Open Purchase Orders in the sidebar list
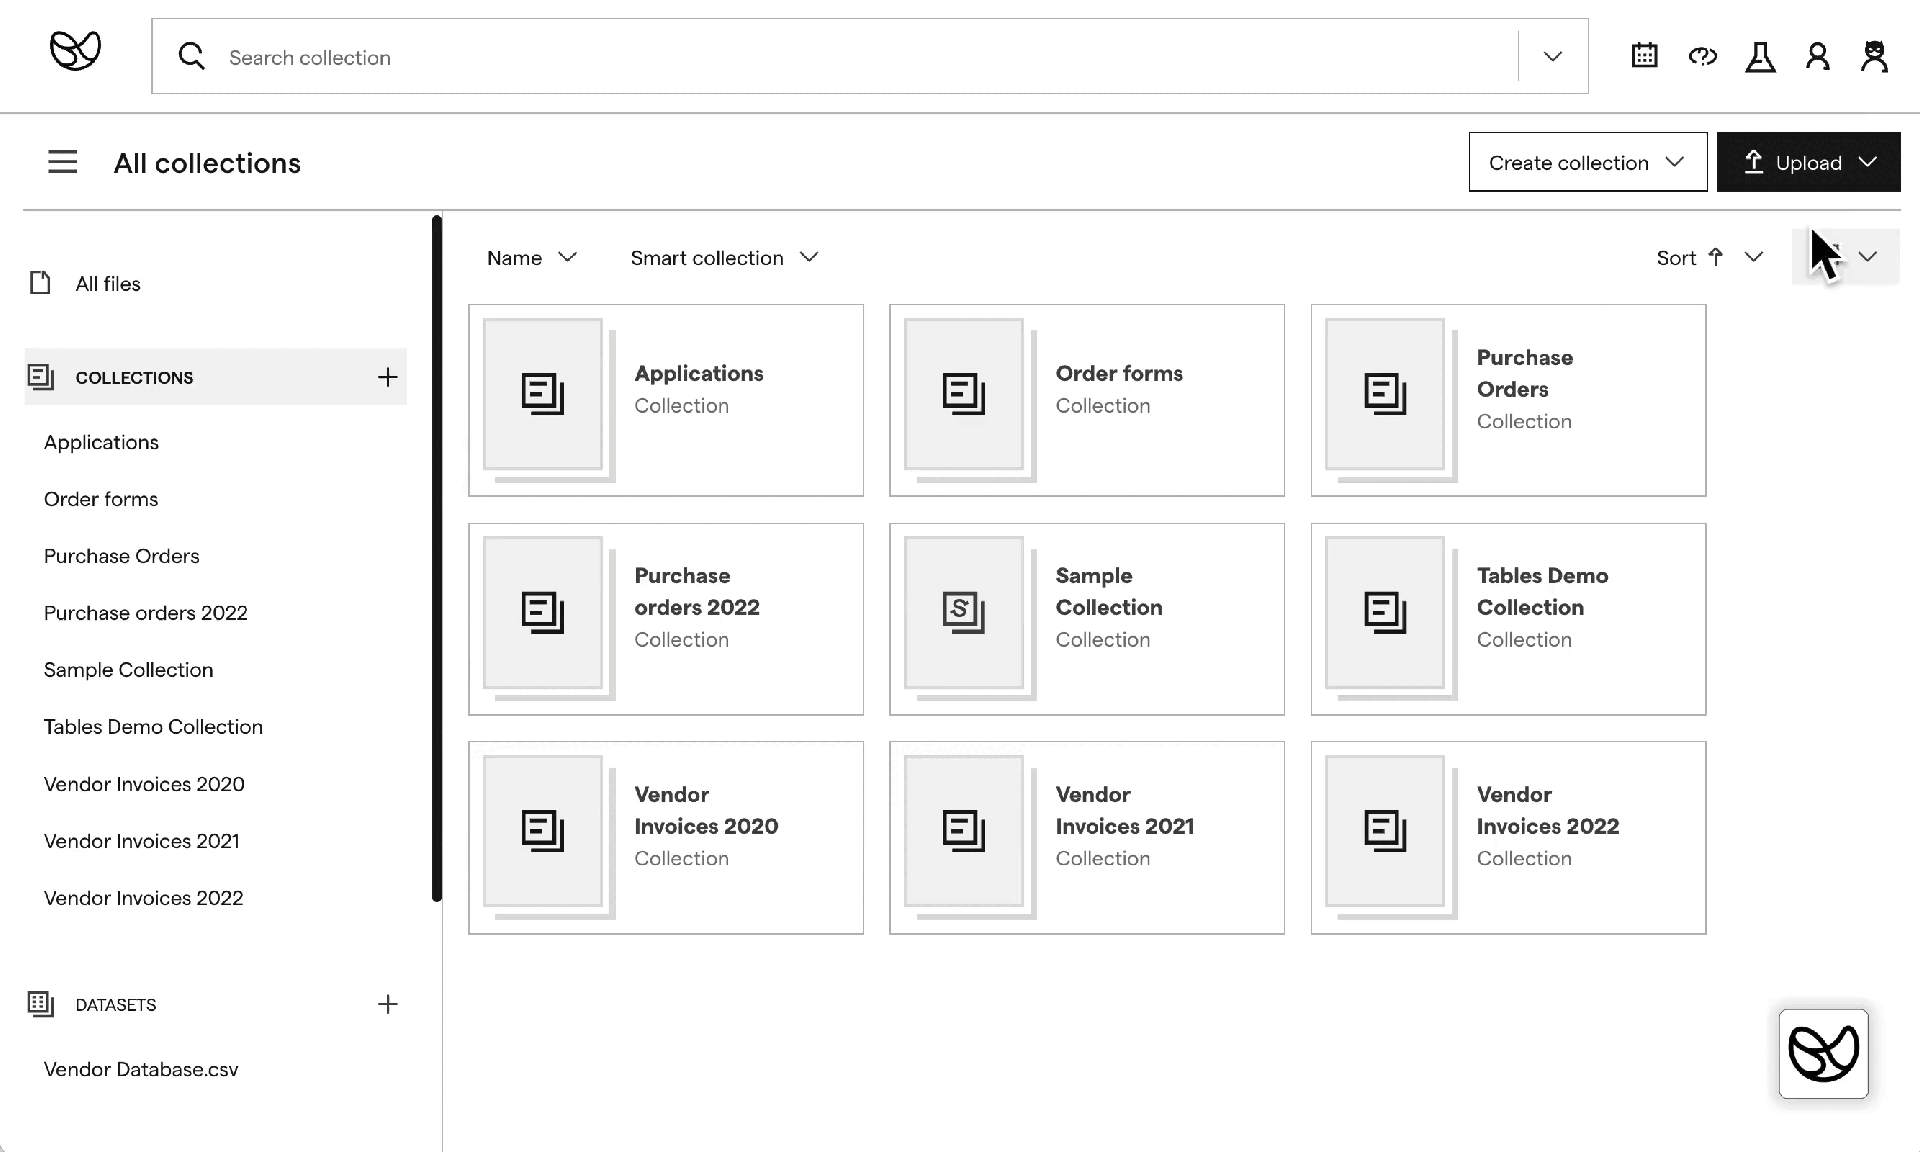The width and height of the screenshot is (1920, 1152). [121, 556]
